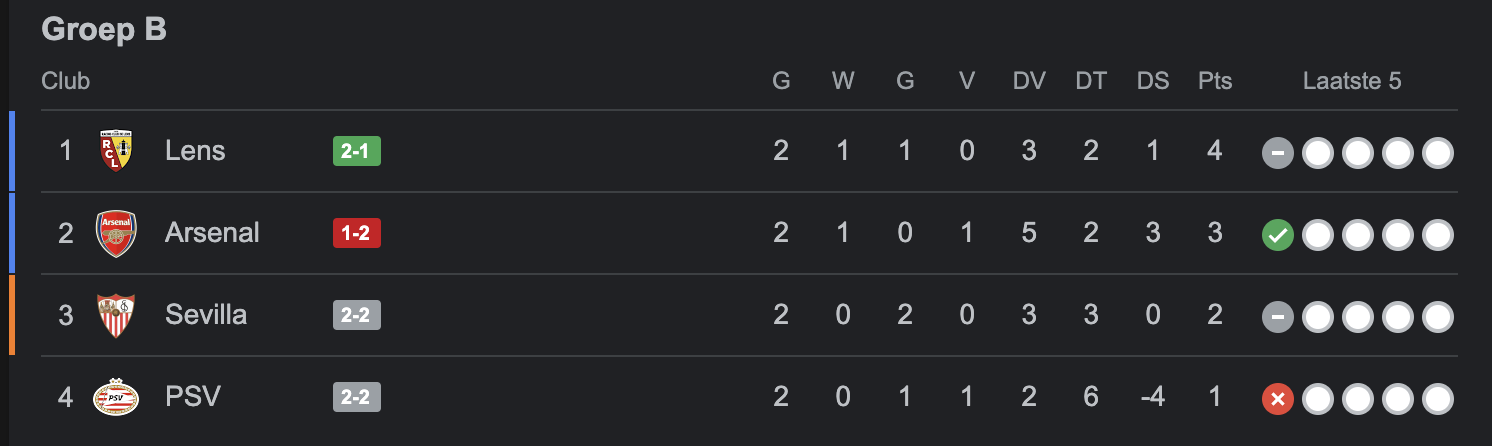Click Arsenal's green checkmark win icon
The height and width of the screenshot is (446, 1492).
pos(1278,236)
